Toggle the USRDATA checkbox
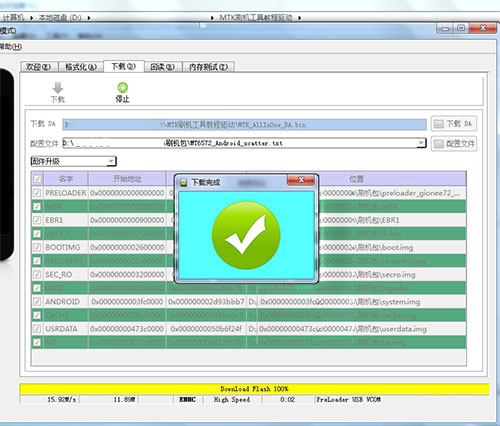Screen dimensions: 500x426 tap(37, 329)
